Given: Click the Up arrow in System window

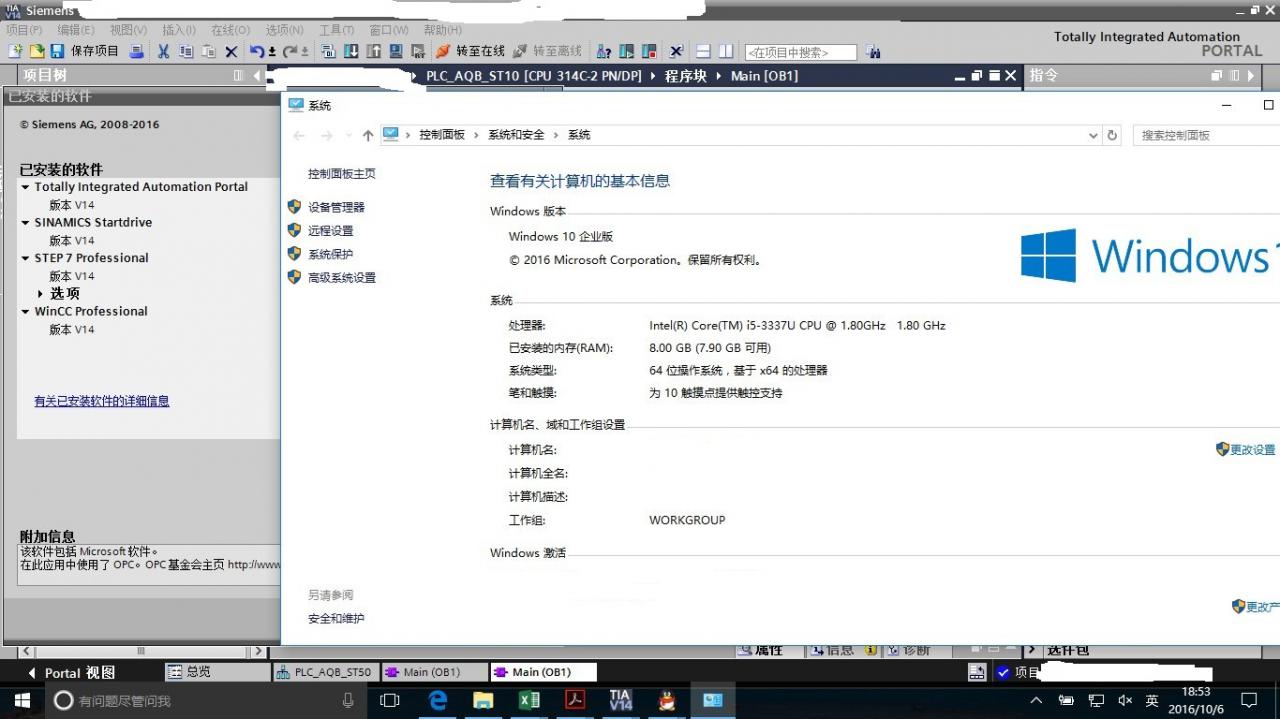Looking at the screenshot, I should point(368,135).
